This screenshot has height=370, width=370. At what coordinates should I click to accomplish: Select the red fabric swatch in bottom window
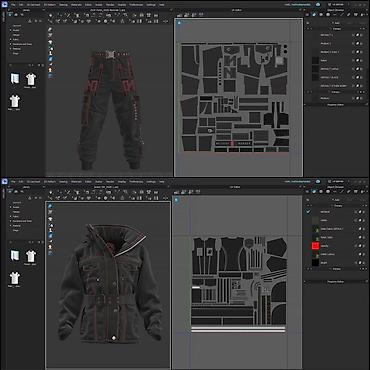(315, 246)
